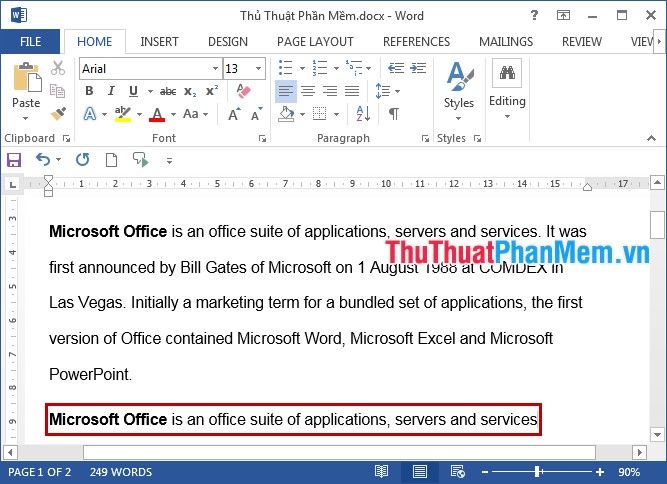Viewport: 667px width, 484px height.
Task: Click the Redo icon in quick toolbar
Action: [x=83, y=160]
